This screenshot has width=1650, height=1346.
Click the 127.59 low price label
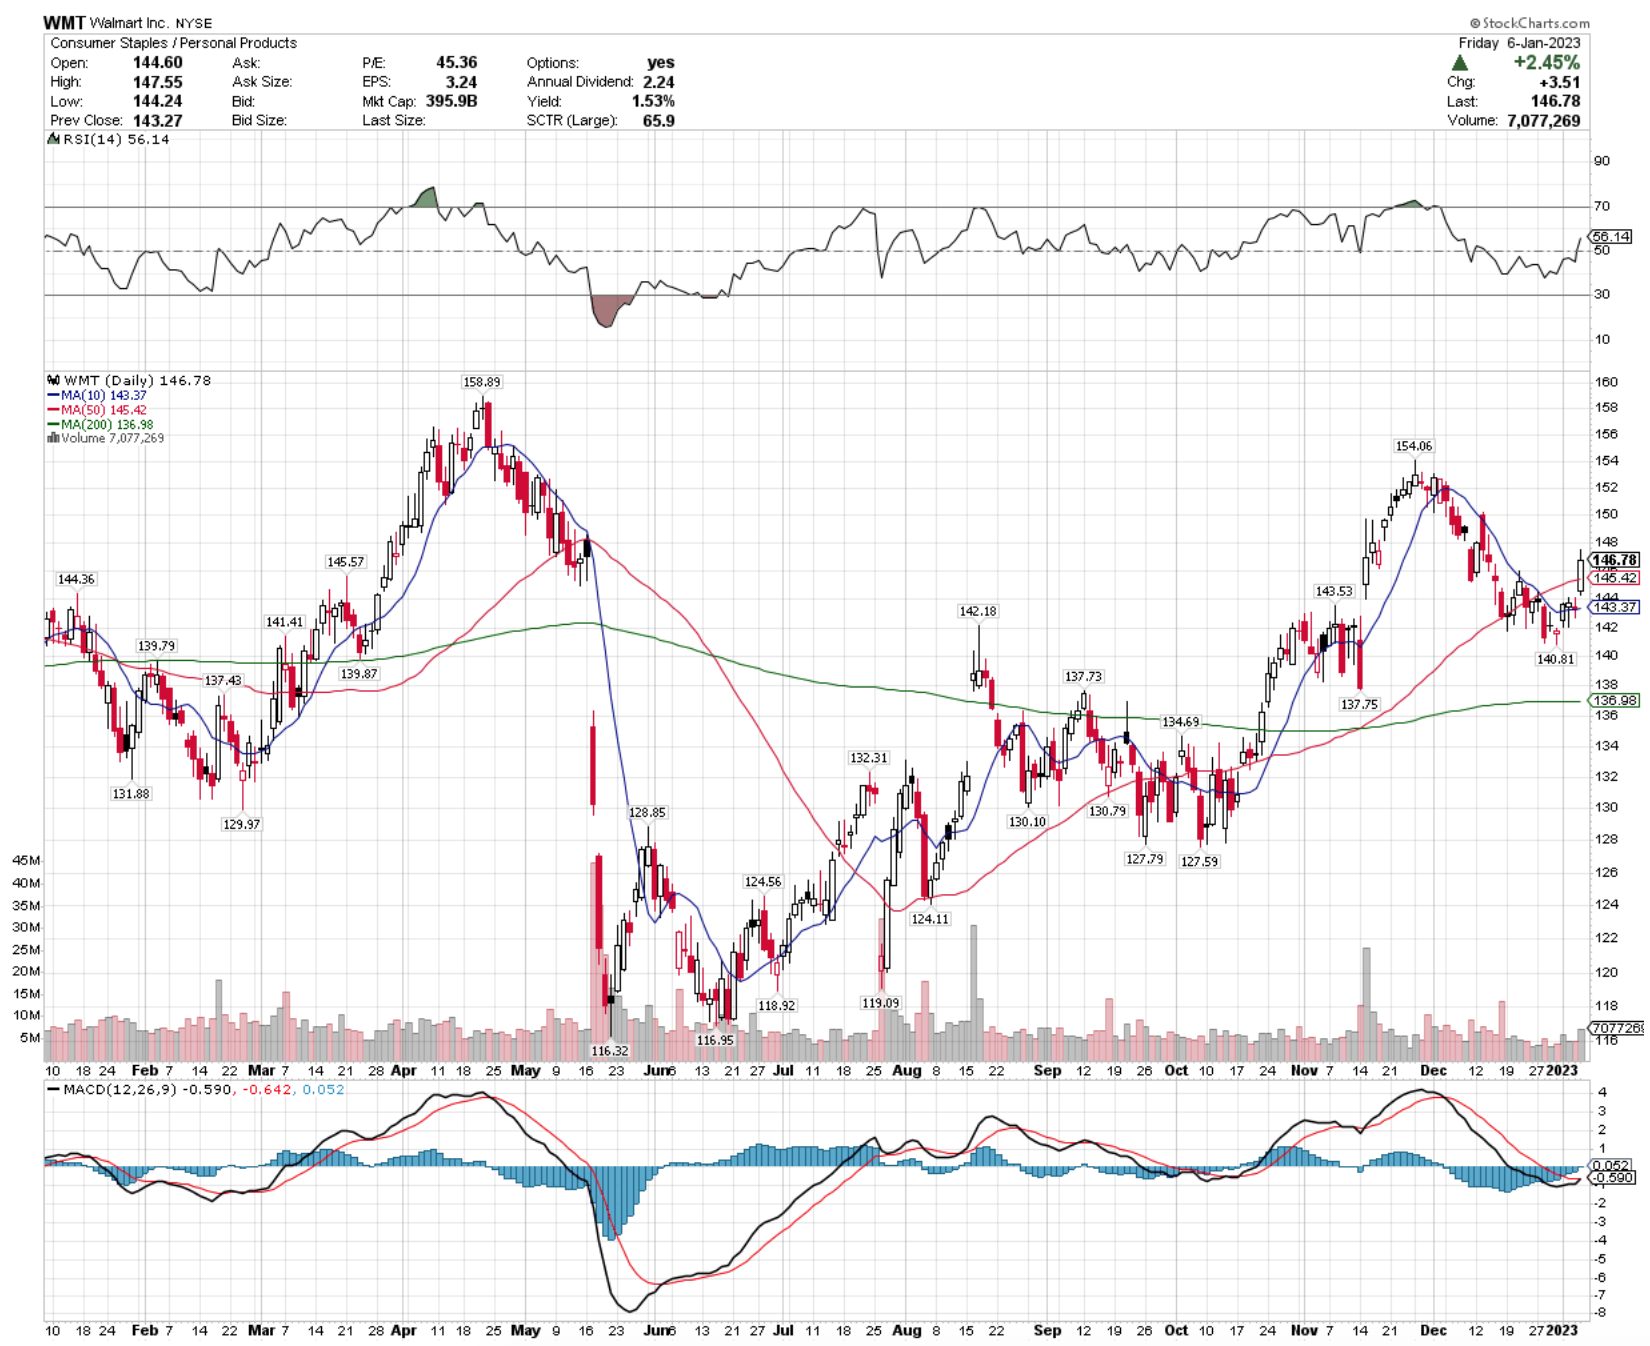(1200, 862)
